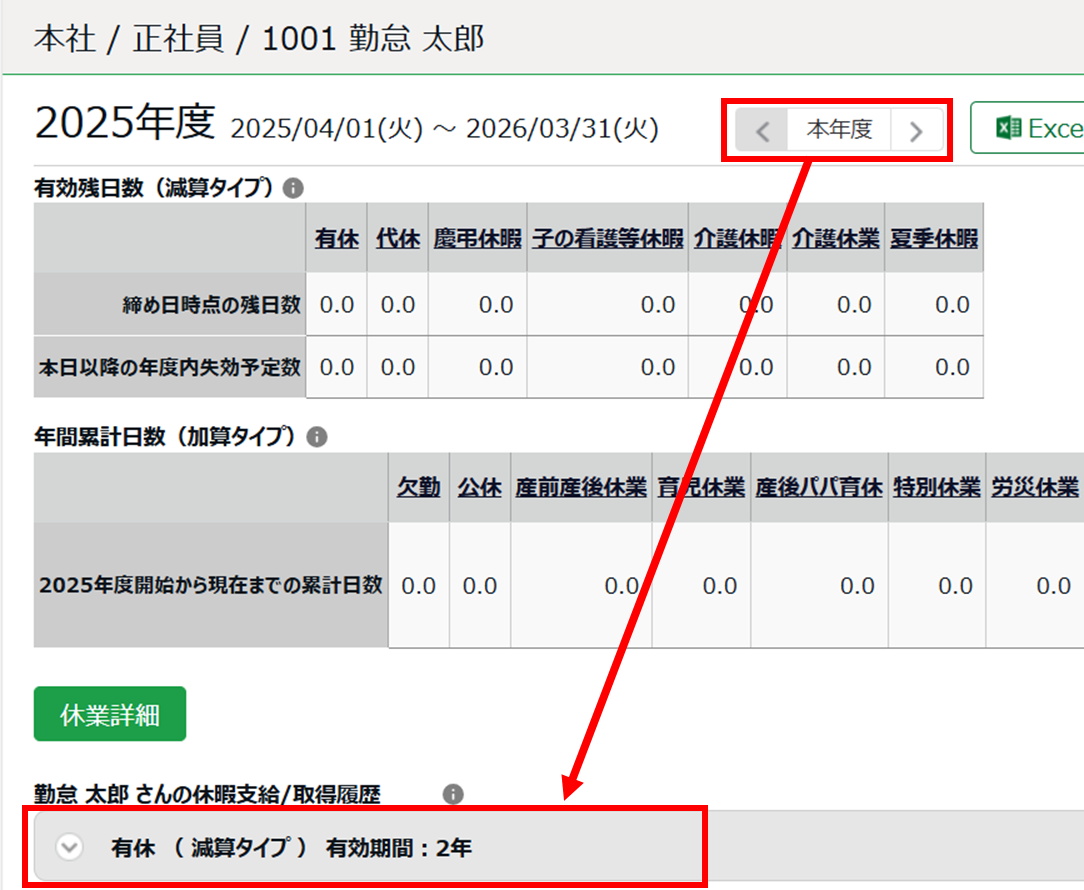Image resolution: width=1084 pixels, height=890 pixels.
Task: Open info icon beside 休暇支給/取得履歴
Action: 453,794
